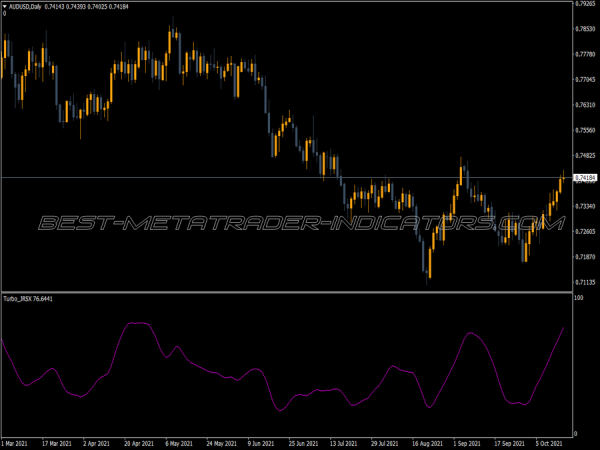
Task: Click the 5 Oct 2021 date label
Action: coord(548,443)
